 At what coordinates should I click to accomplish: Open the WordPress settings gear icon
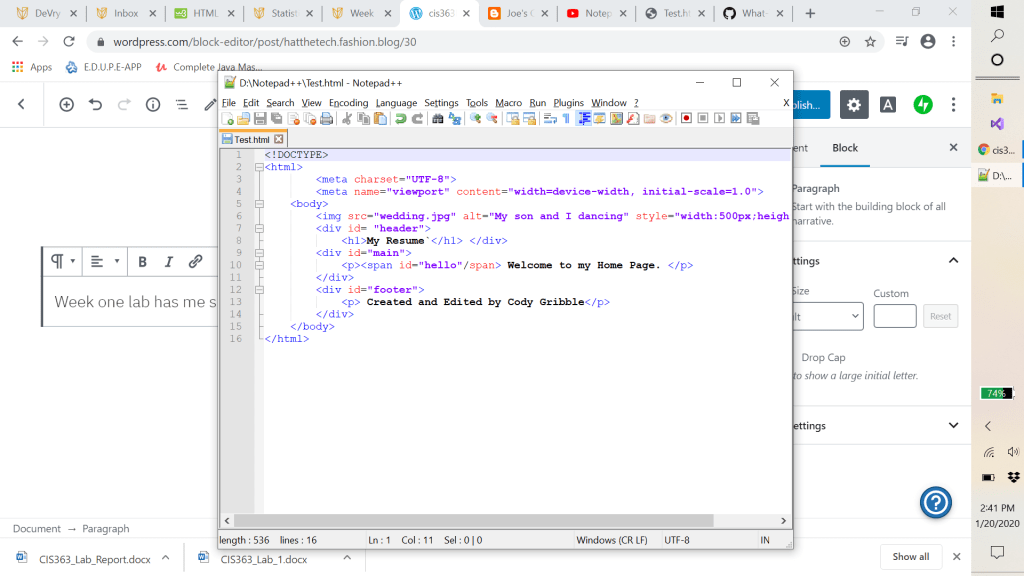(x=853, y=104)
